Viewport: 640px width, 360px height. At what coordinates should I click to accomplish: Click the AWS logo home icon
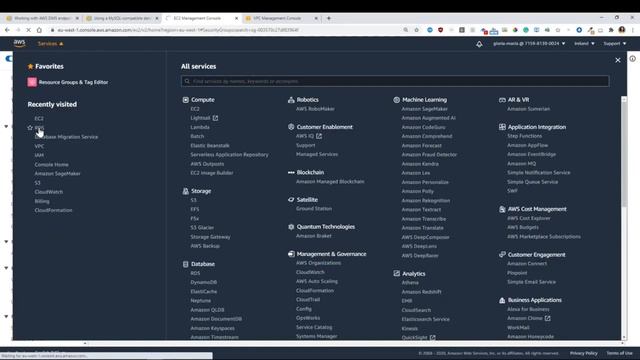[x=19, y=43]
